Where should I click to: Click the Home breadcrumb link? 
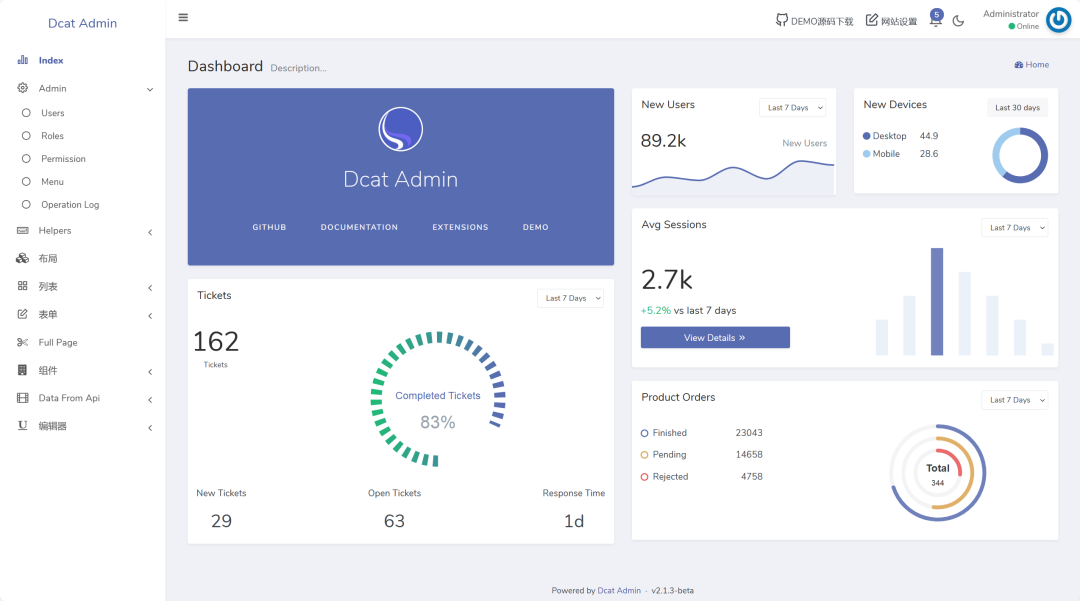point(1032,65)
